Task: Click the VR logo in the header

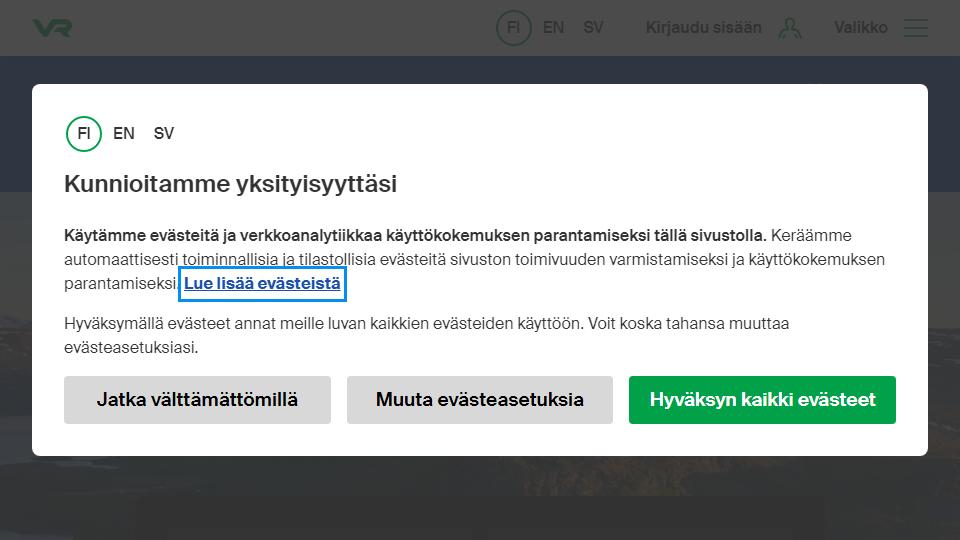Action: (52, 28)
